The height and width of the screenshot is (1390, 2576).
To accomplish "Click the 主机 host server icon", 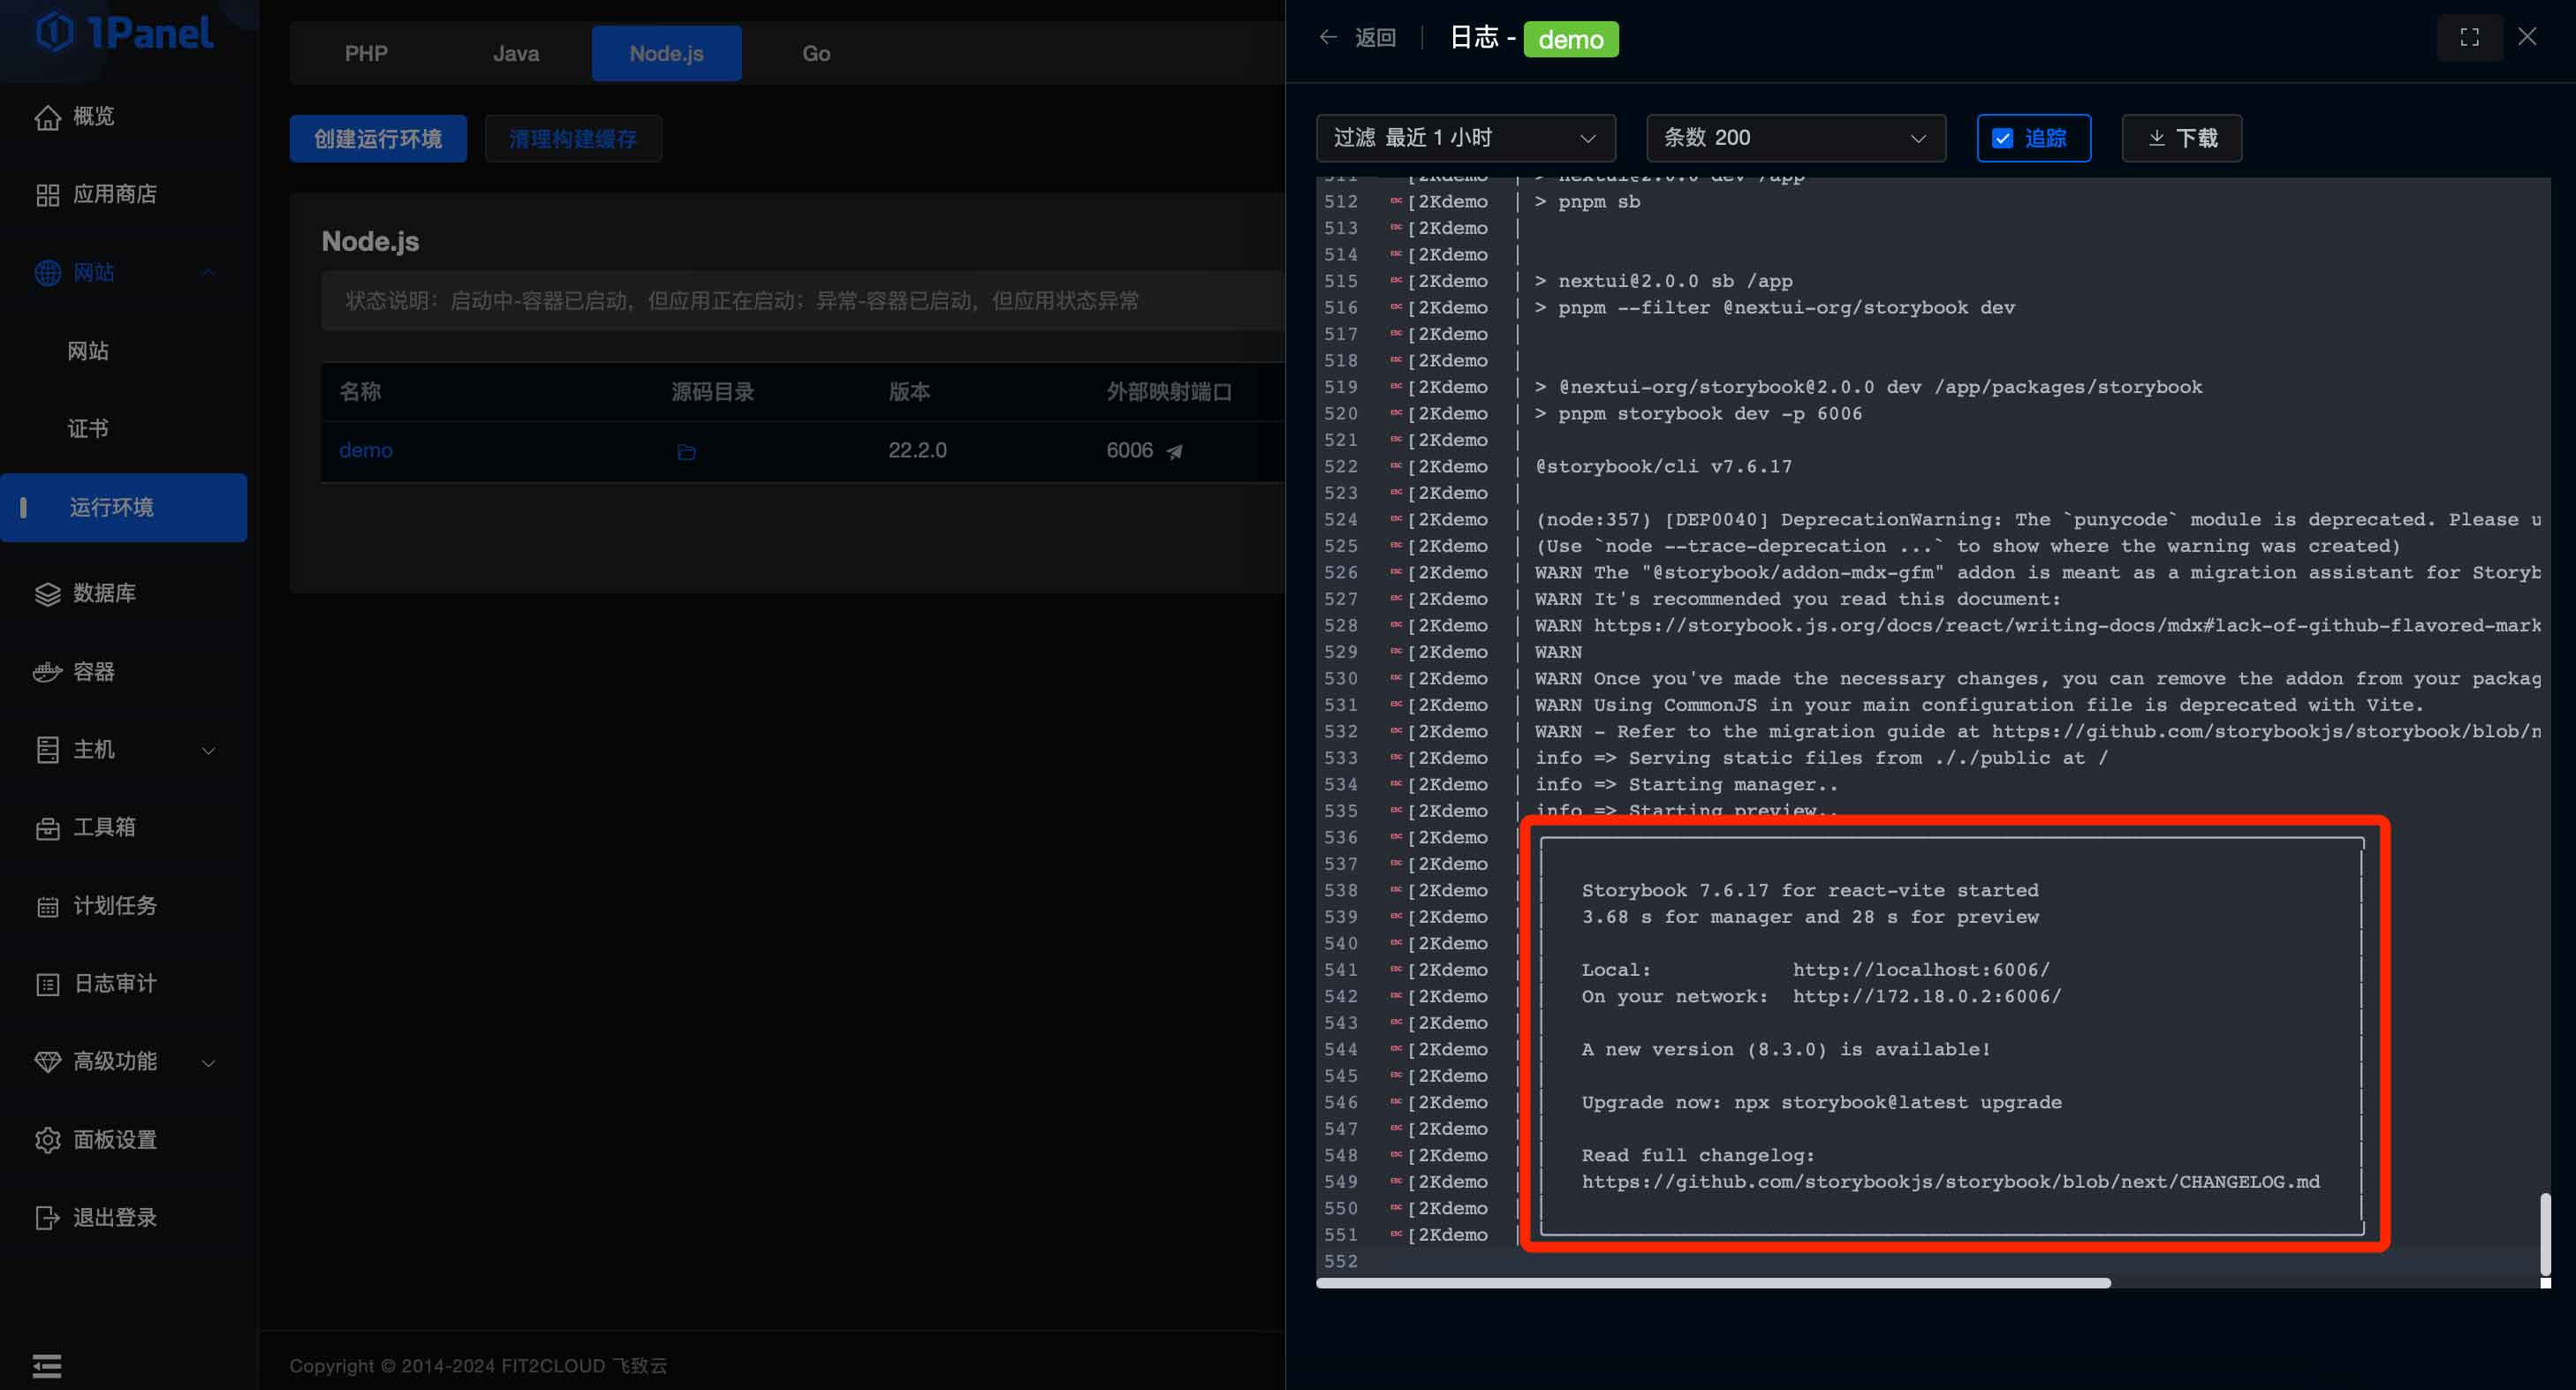I will pos(47,750).
